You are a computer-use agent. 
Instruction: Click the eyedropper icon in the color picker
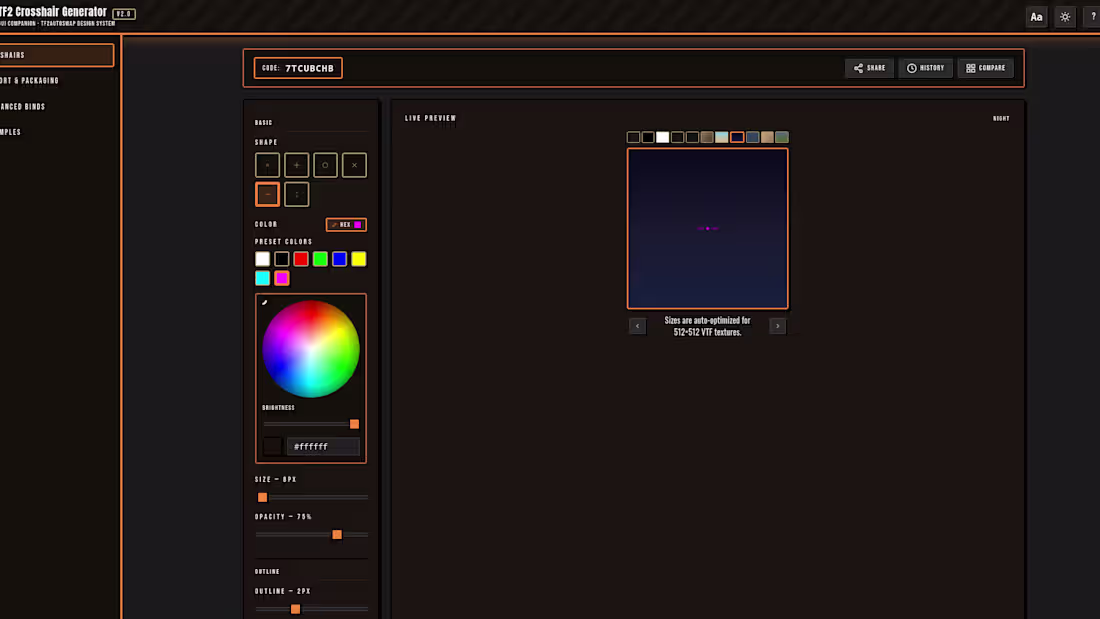tap(264, 302)
